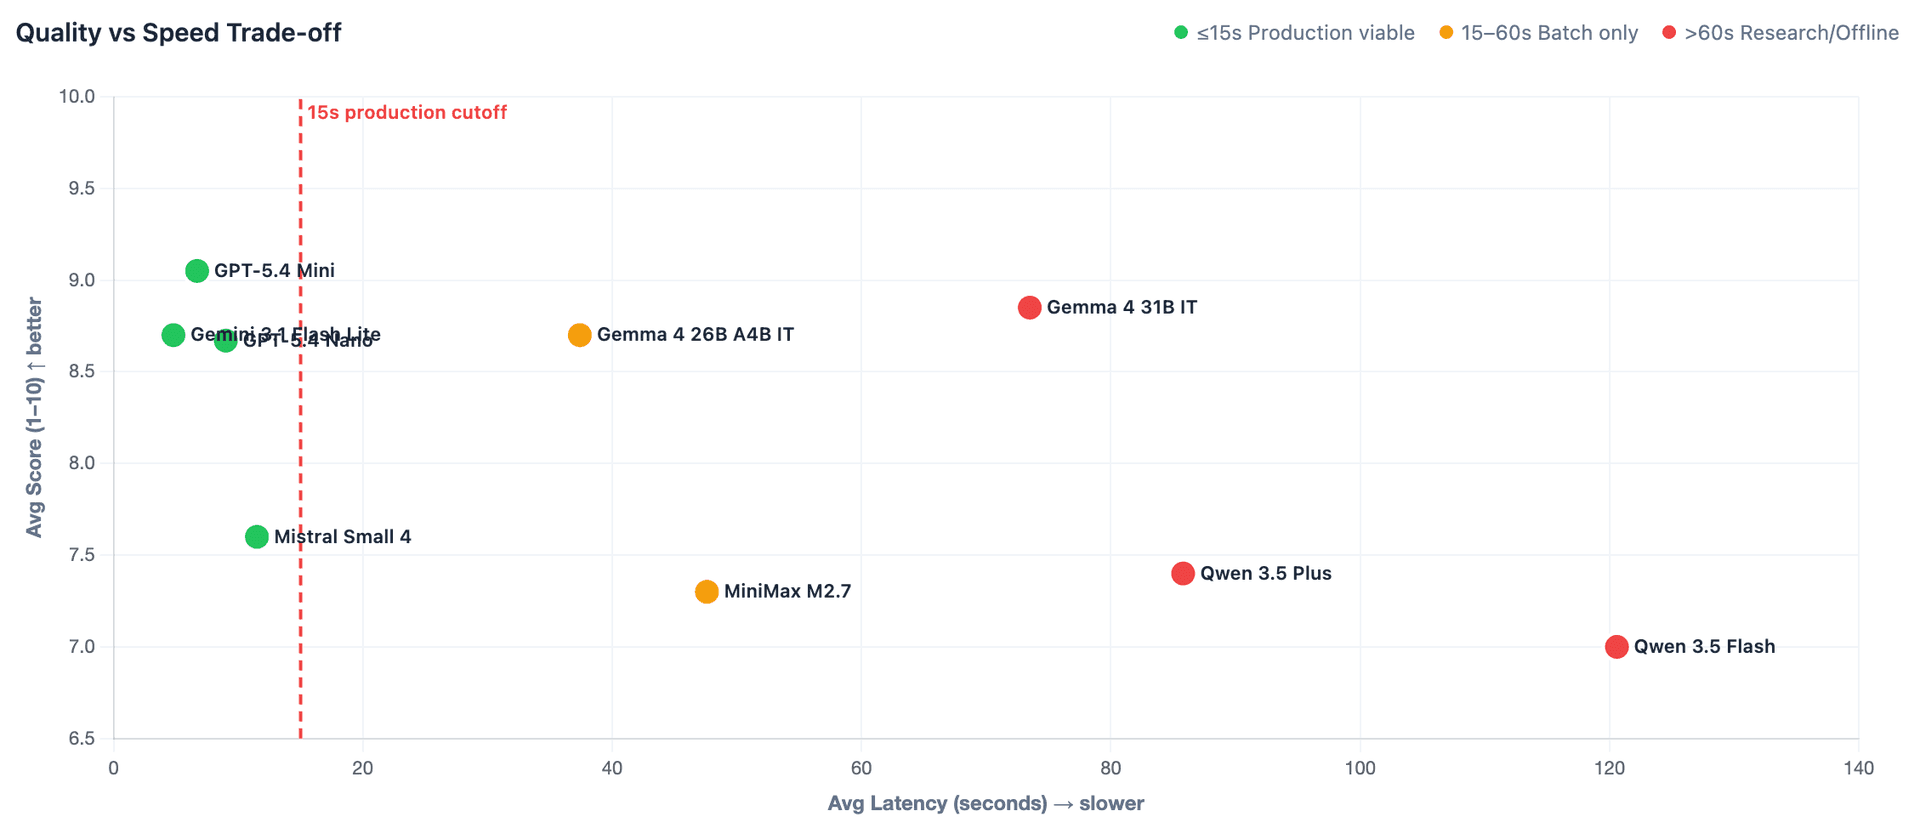Select the Qwen 3.5 Plus red dot

tap(1183, 574)
